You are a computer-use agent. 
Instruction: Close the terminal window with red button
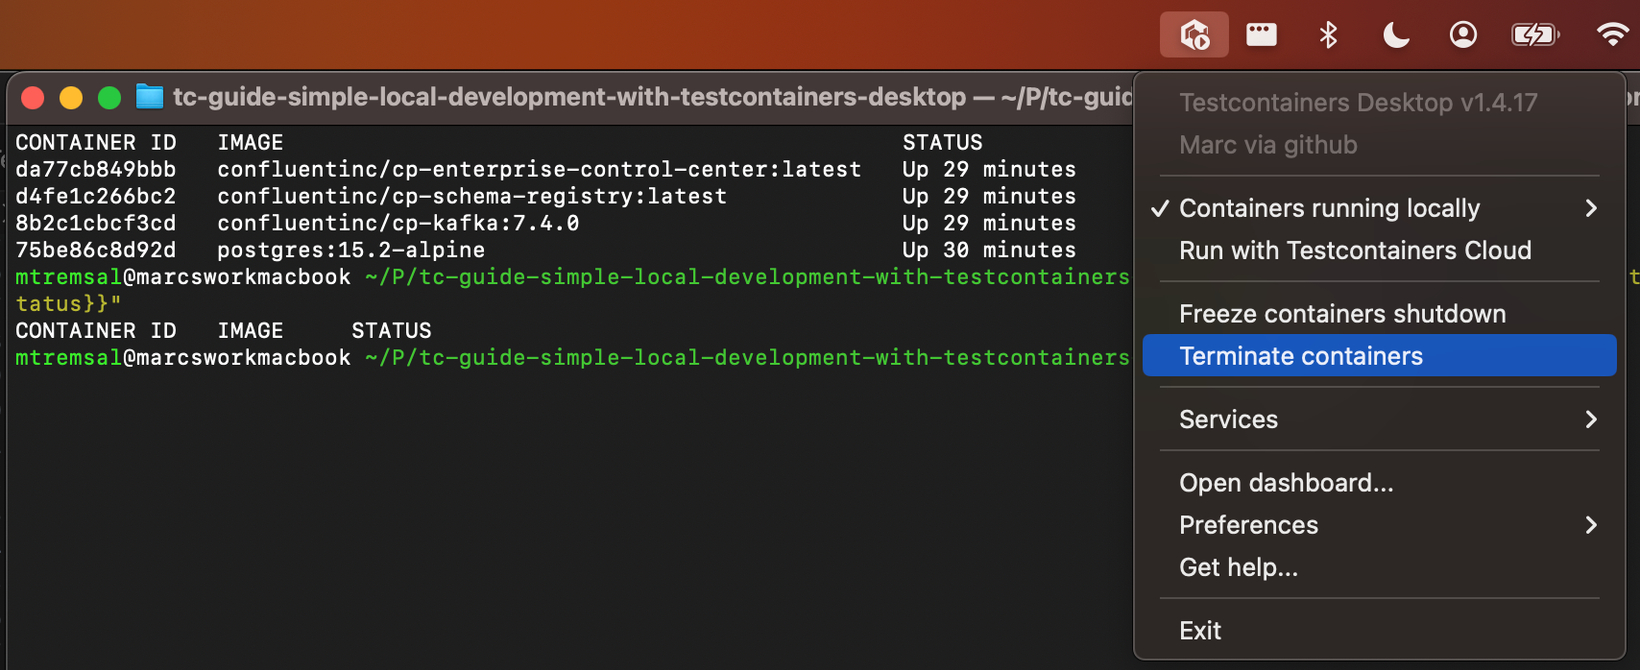33,97
